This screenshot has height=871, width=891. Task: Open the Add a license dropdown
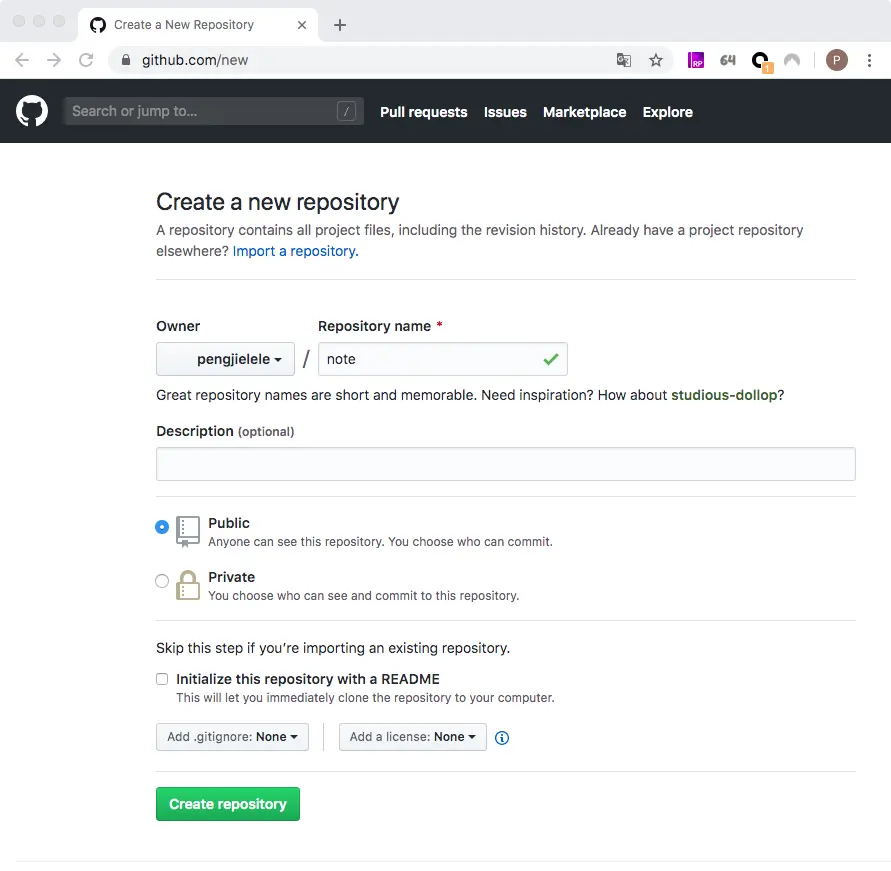(413, 737)
